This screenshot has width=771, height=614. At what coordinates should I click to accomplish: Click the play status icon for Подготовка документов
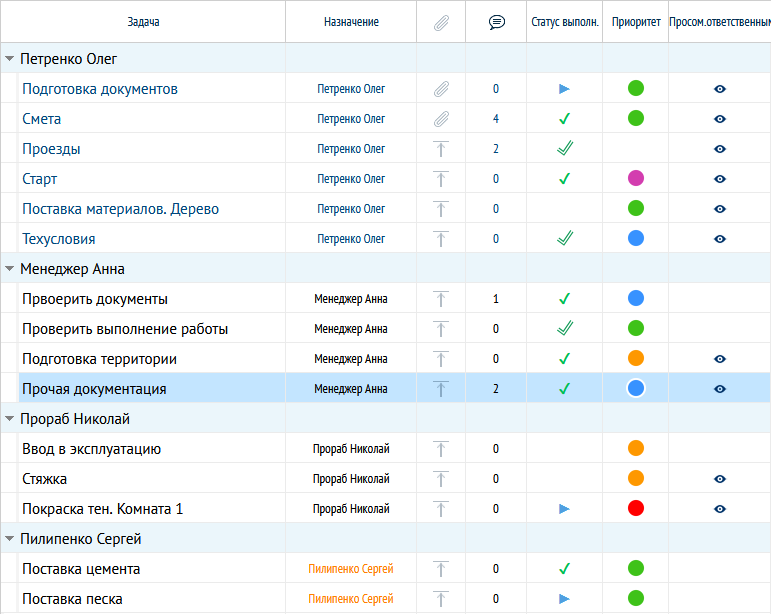click(564, 89)
